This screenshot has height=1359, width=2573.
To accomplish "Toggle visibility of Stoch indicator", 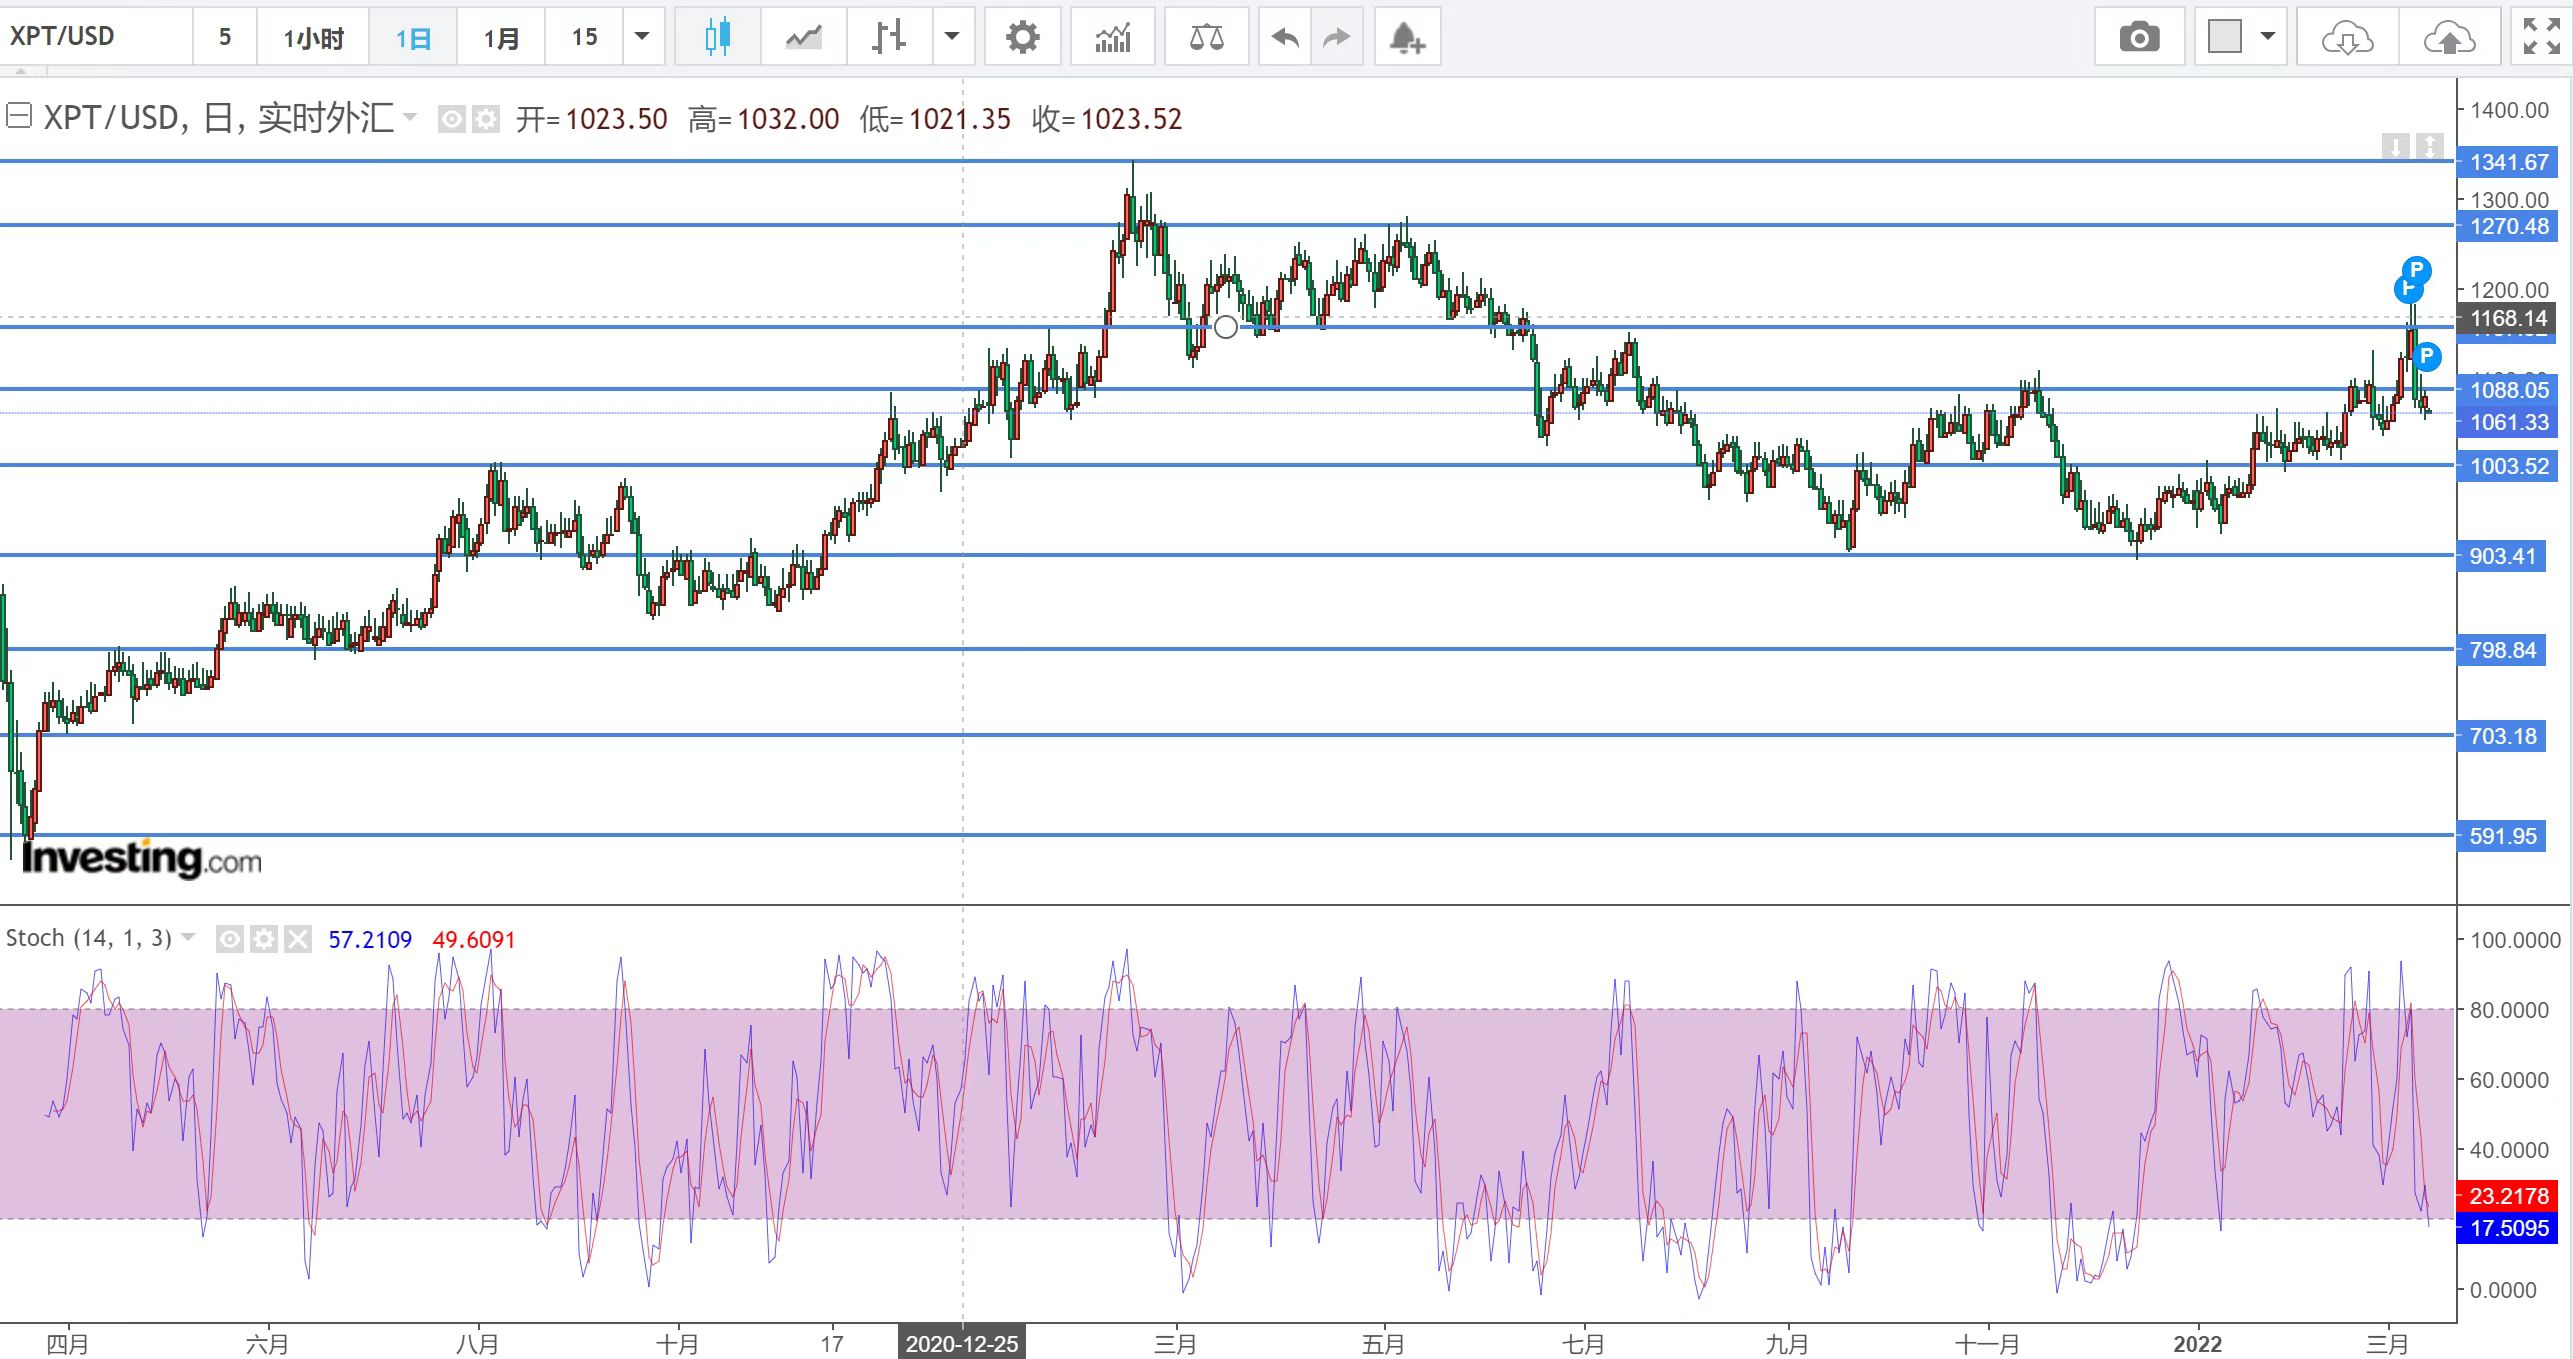I will 230,939.
